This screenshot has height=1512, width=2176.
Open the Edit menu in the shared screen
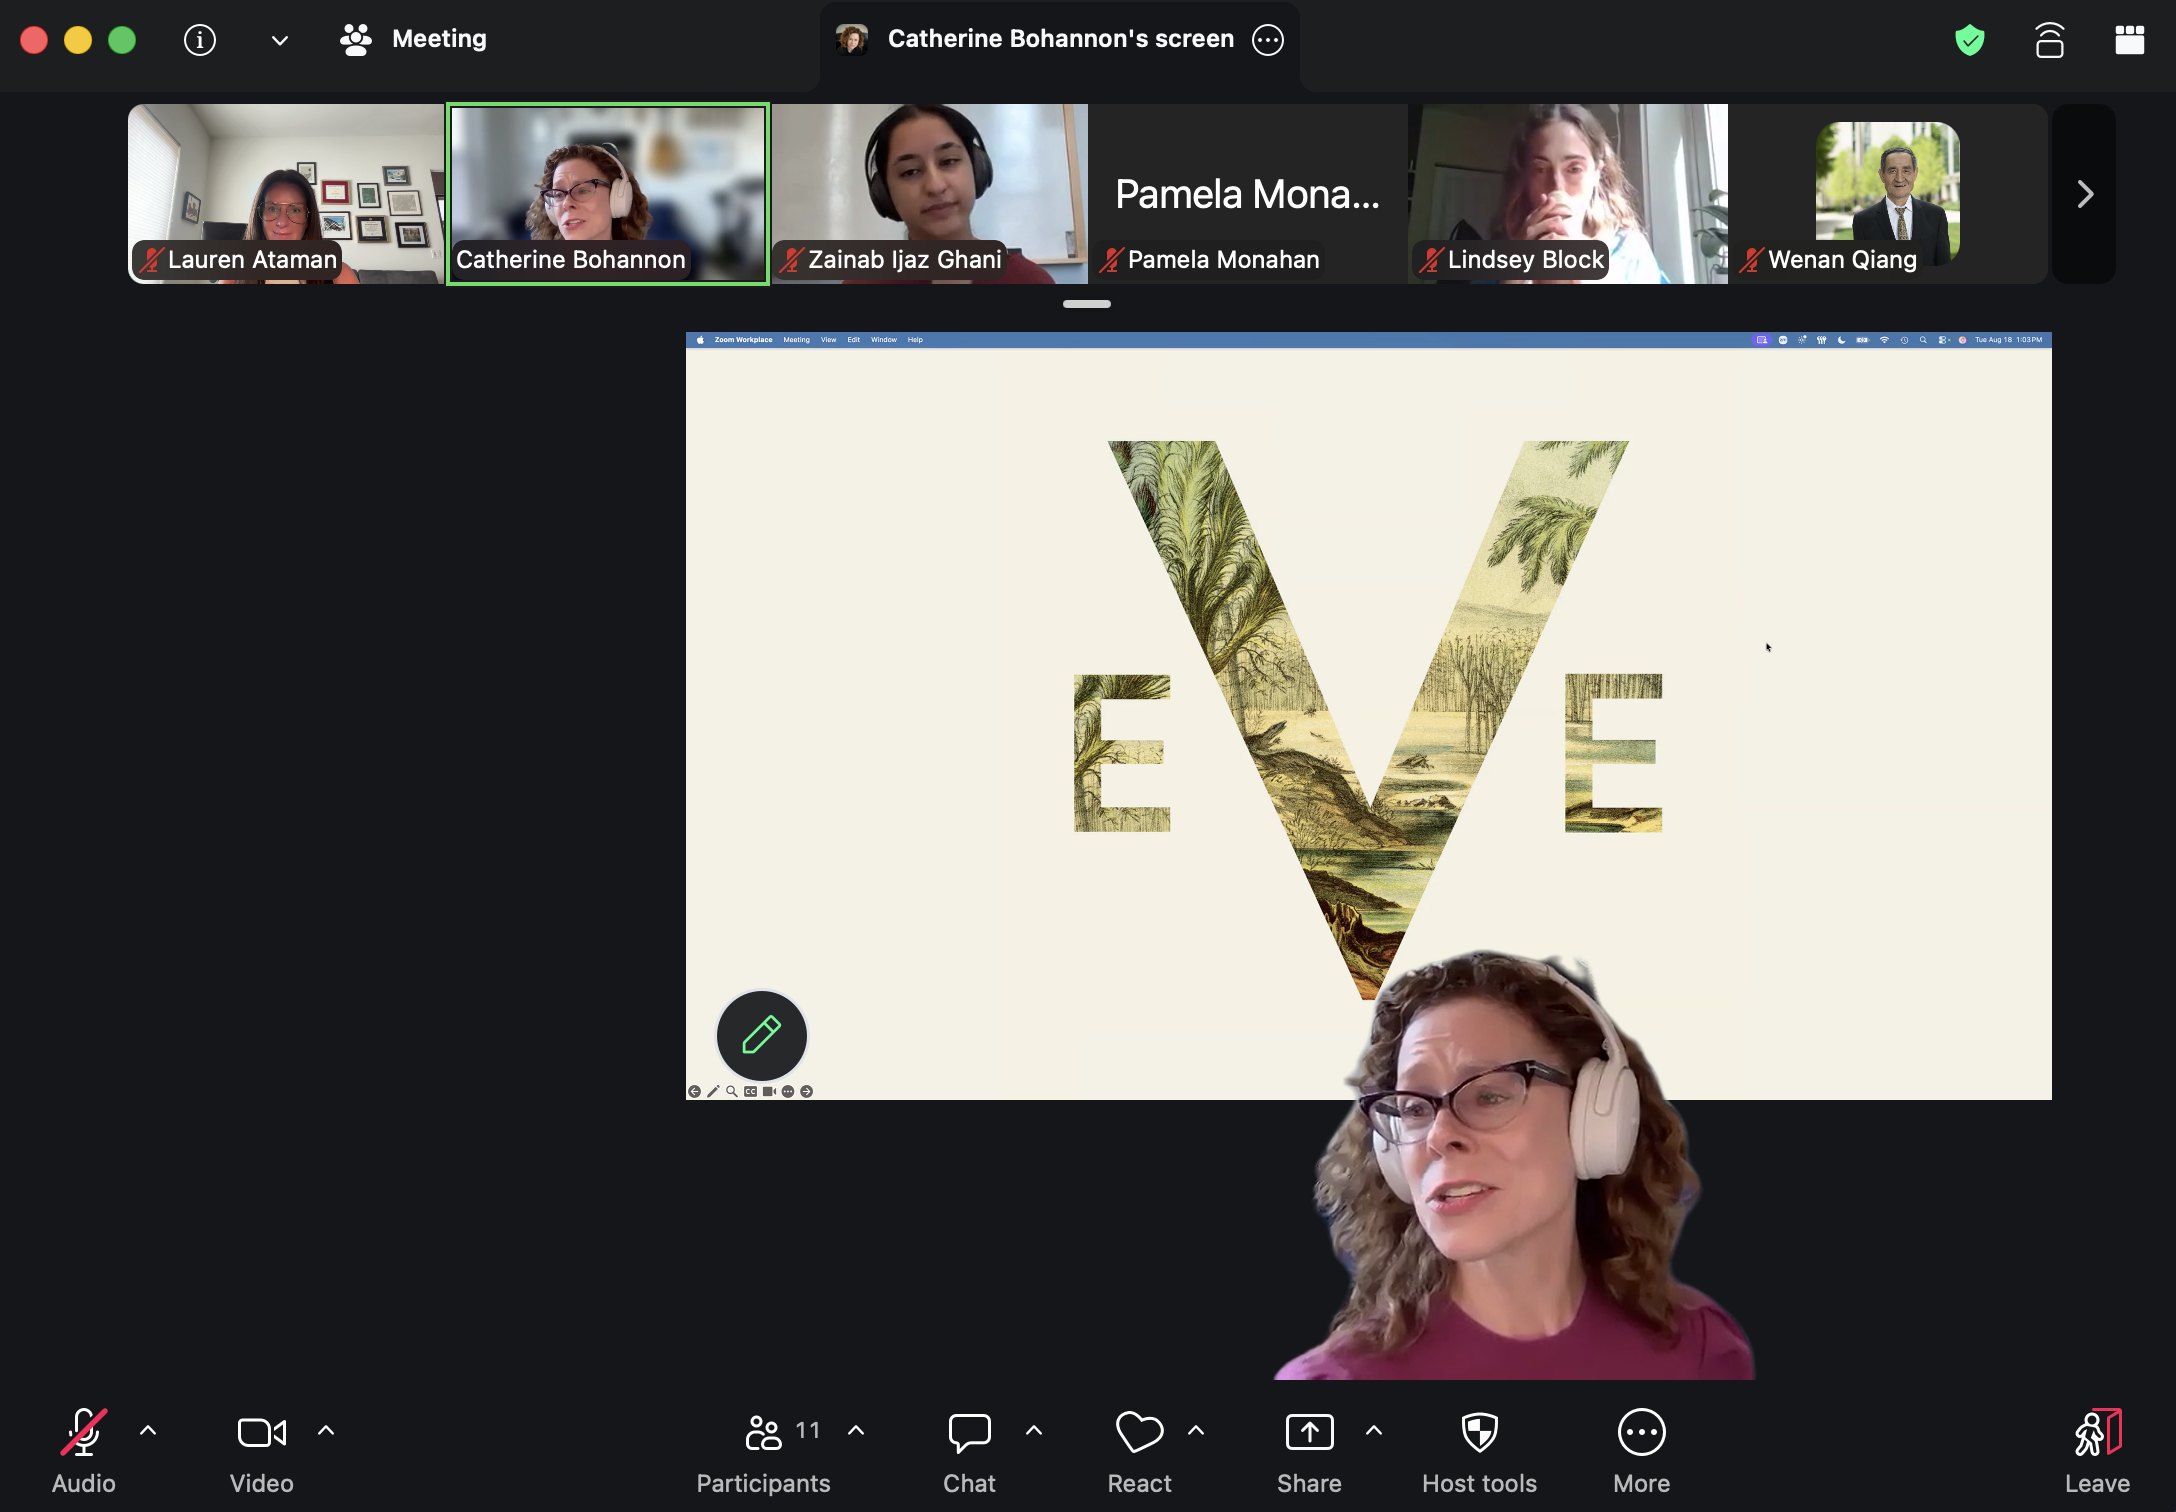click(853, 340)
